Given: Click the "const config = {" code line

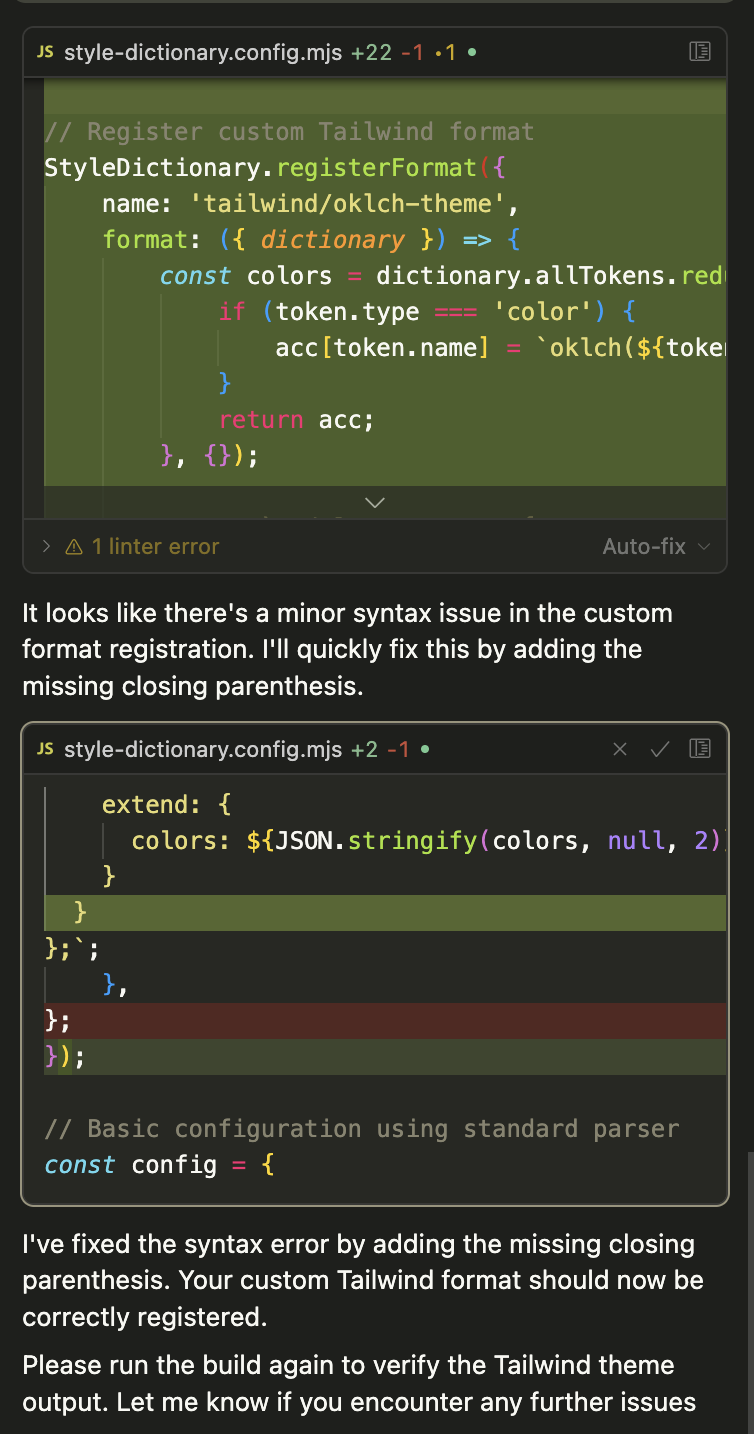Looking at the screenshot, I should coord(160,1165).
